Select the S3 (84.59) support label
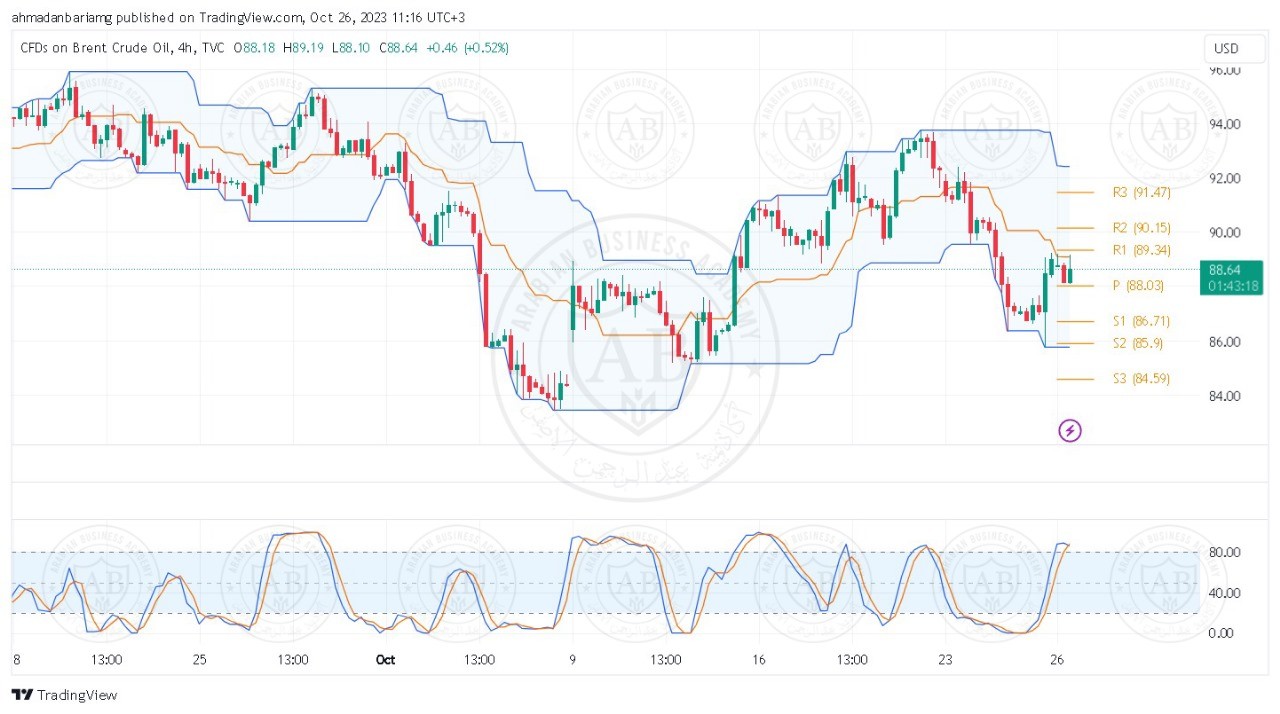The width and height of the screenshot is (1280, 714). pos(1141,378)
